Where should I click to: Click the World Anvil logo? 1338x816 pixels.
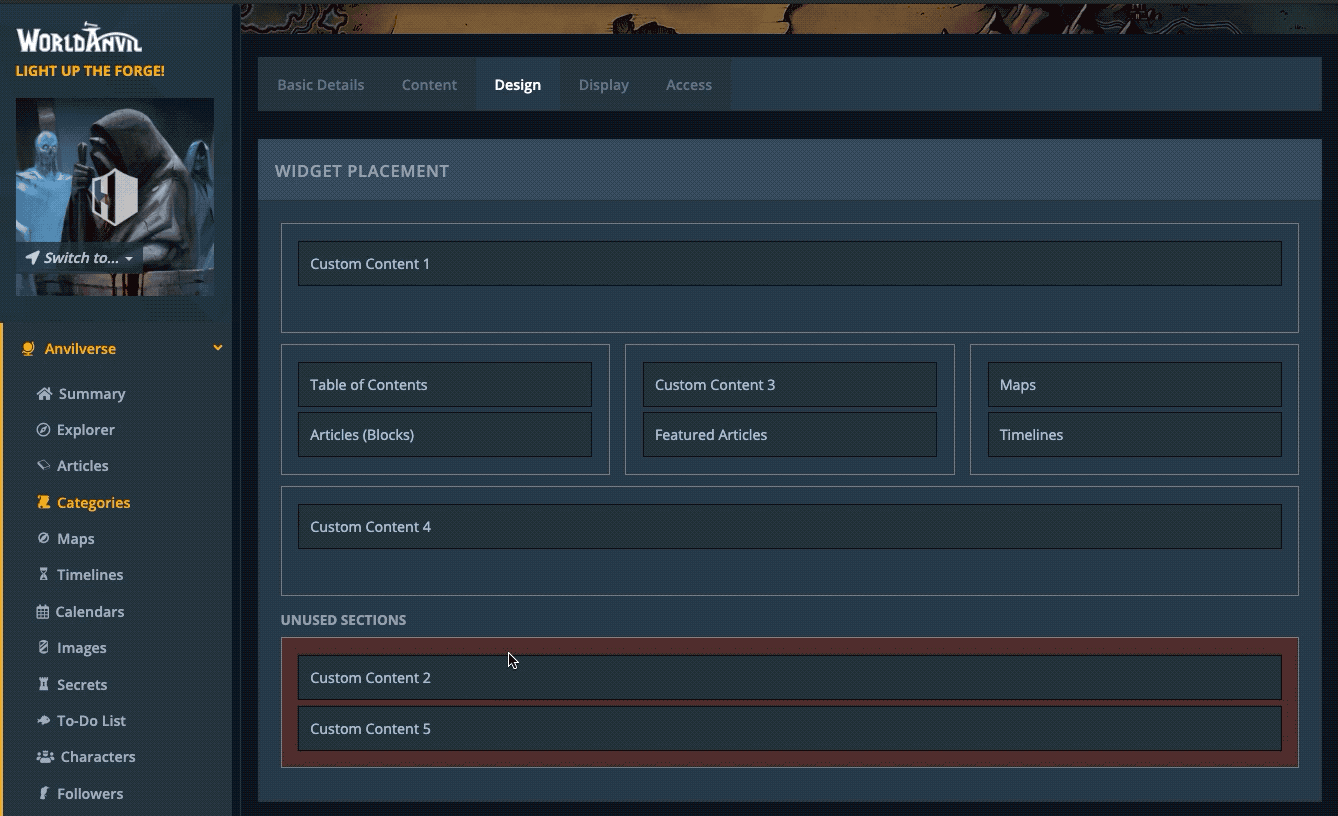pos(79,39)
